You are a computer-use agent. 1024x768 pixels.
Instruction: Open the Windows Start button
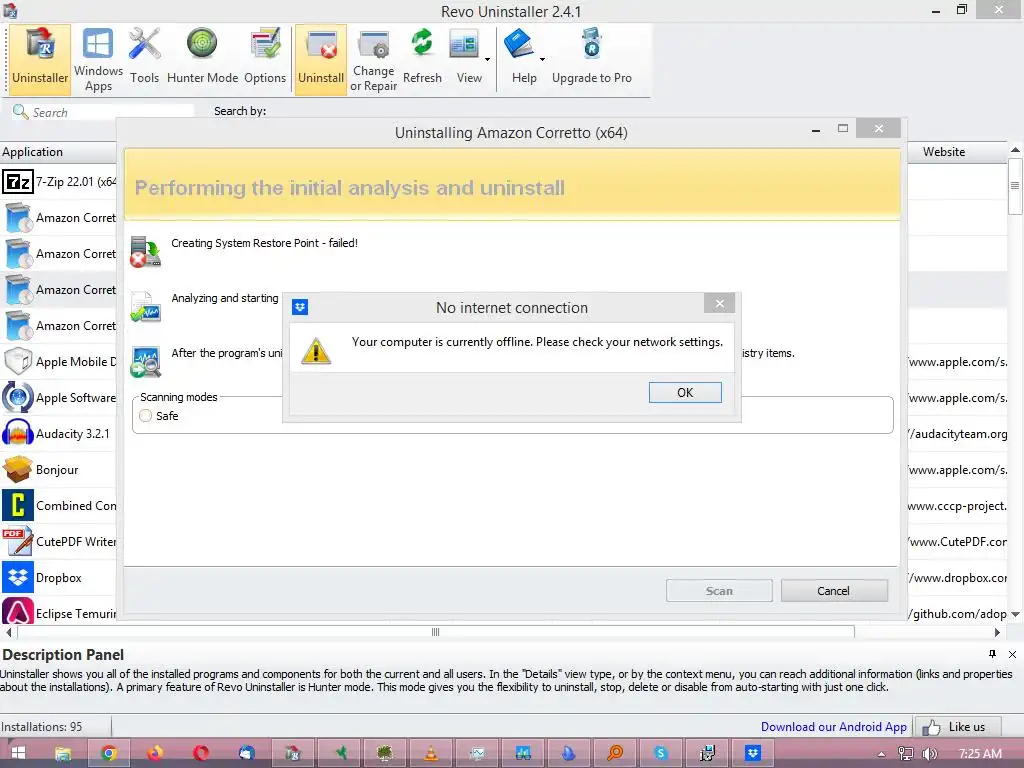click(x=18, y=753)
